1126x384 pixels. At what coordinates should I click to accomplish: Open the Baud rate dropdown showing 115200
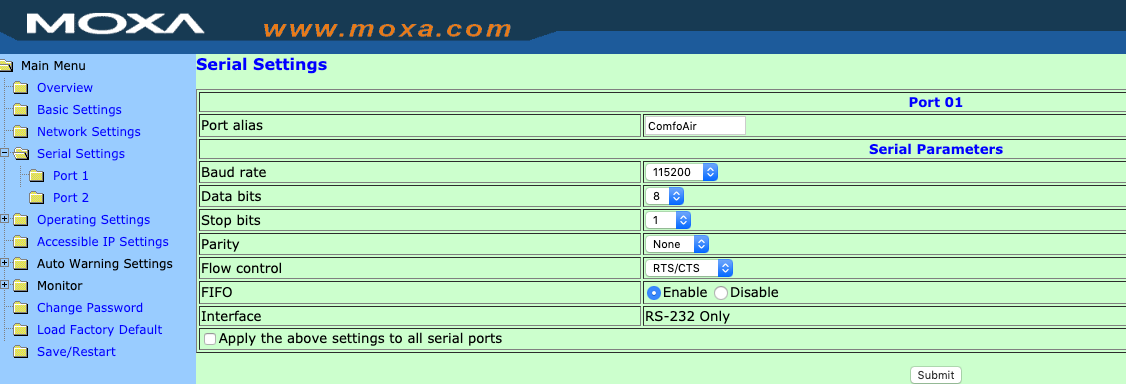[x=681, y=172]
